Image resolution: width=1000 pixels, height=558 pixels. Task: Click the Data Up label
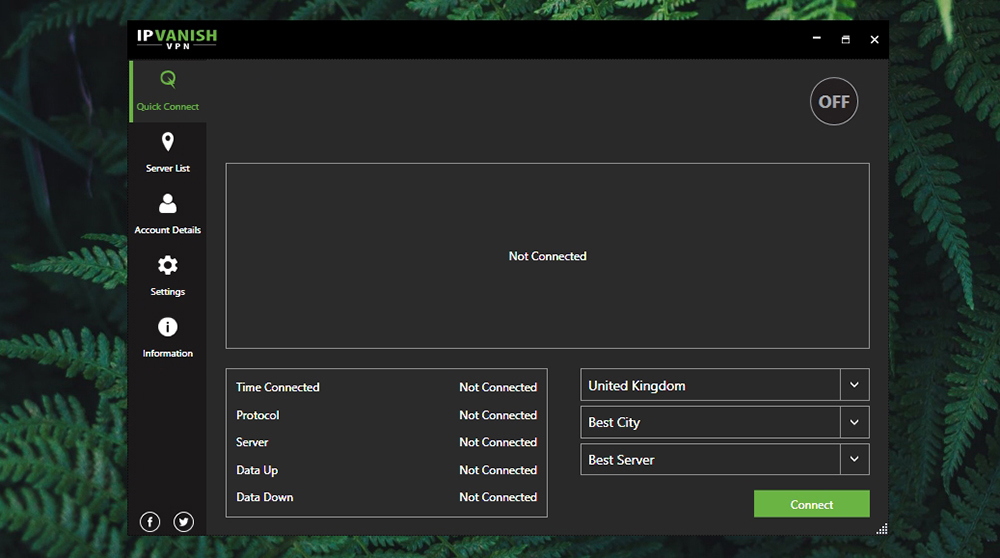257,470
